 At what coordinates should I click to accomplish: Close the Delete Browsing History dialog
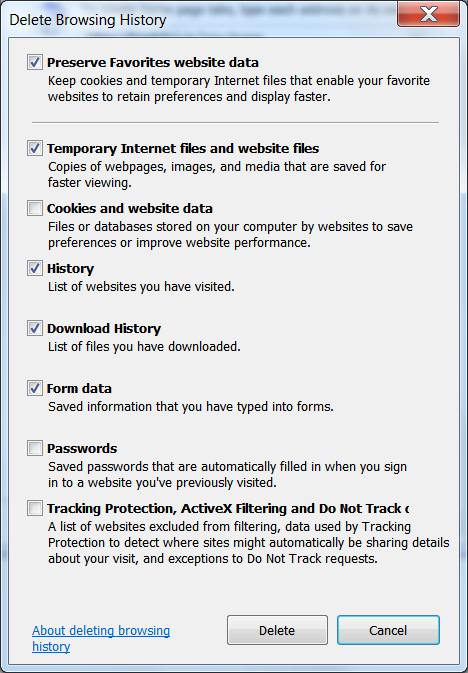428,15
